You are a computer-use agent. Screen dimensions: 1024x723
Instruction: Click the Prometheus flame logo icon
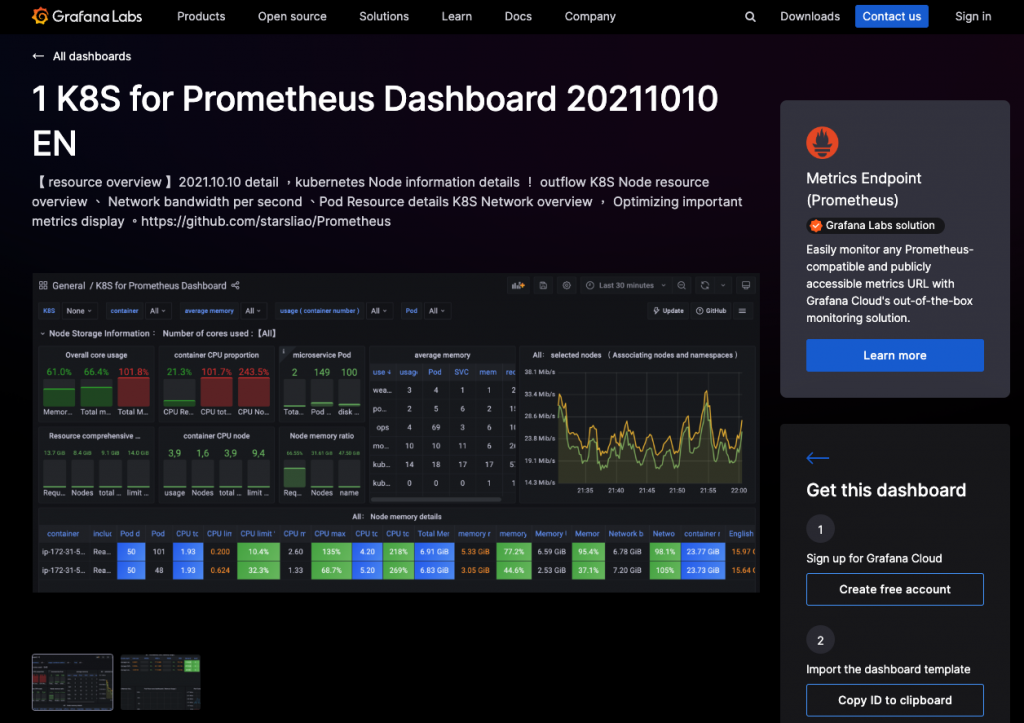tap(822, 142)
